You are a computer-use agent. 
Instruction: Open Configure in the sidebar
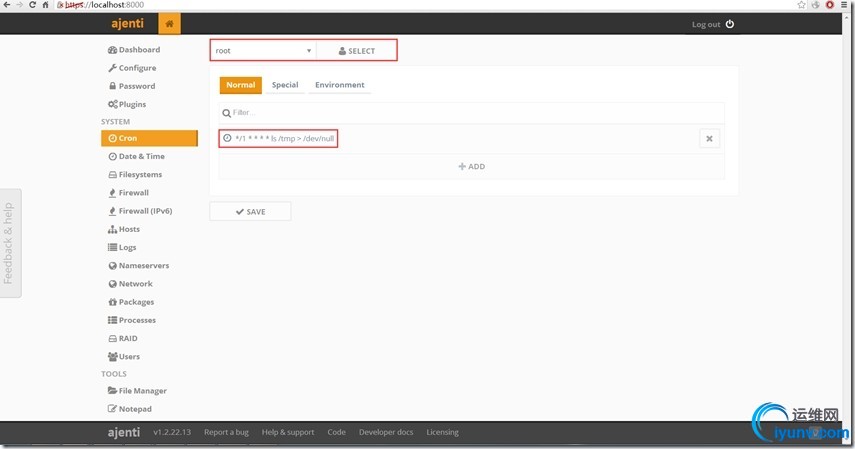tap(132, 68)
